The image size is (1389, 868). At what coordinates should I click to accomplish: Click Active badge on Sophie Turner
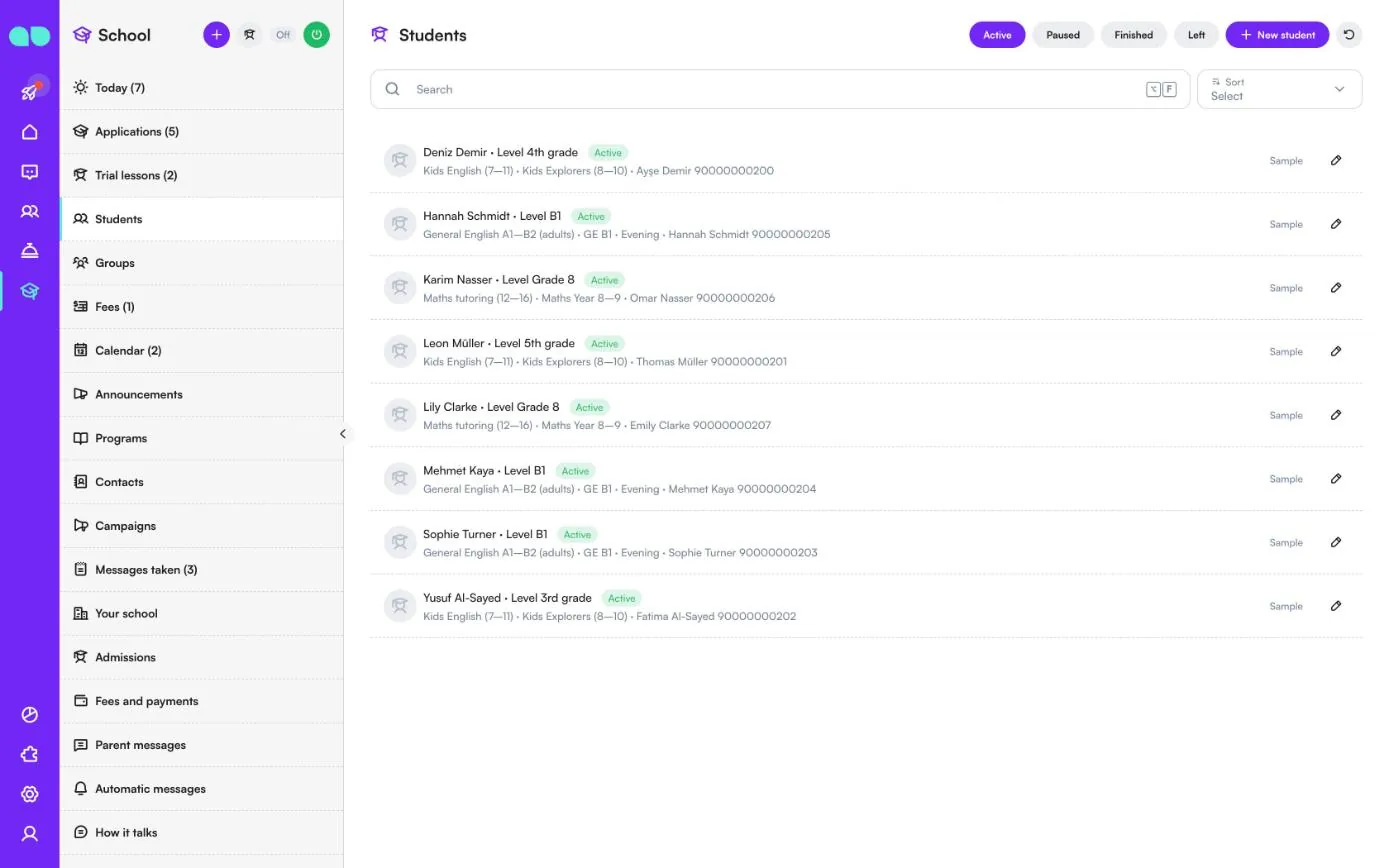578,534
